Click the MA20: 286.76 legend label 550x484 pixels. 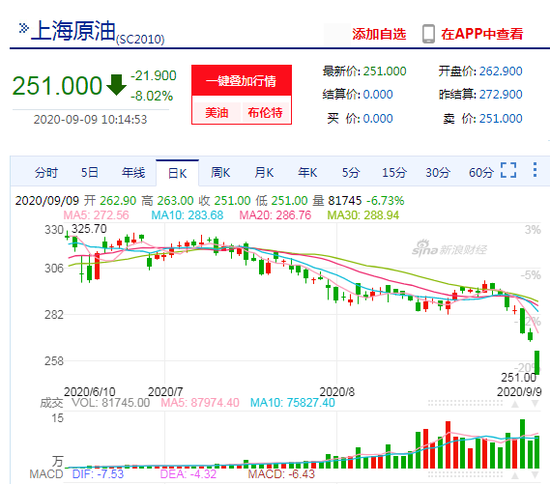click(x=275, y=215)
